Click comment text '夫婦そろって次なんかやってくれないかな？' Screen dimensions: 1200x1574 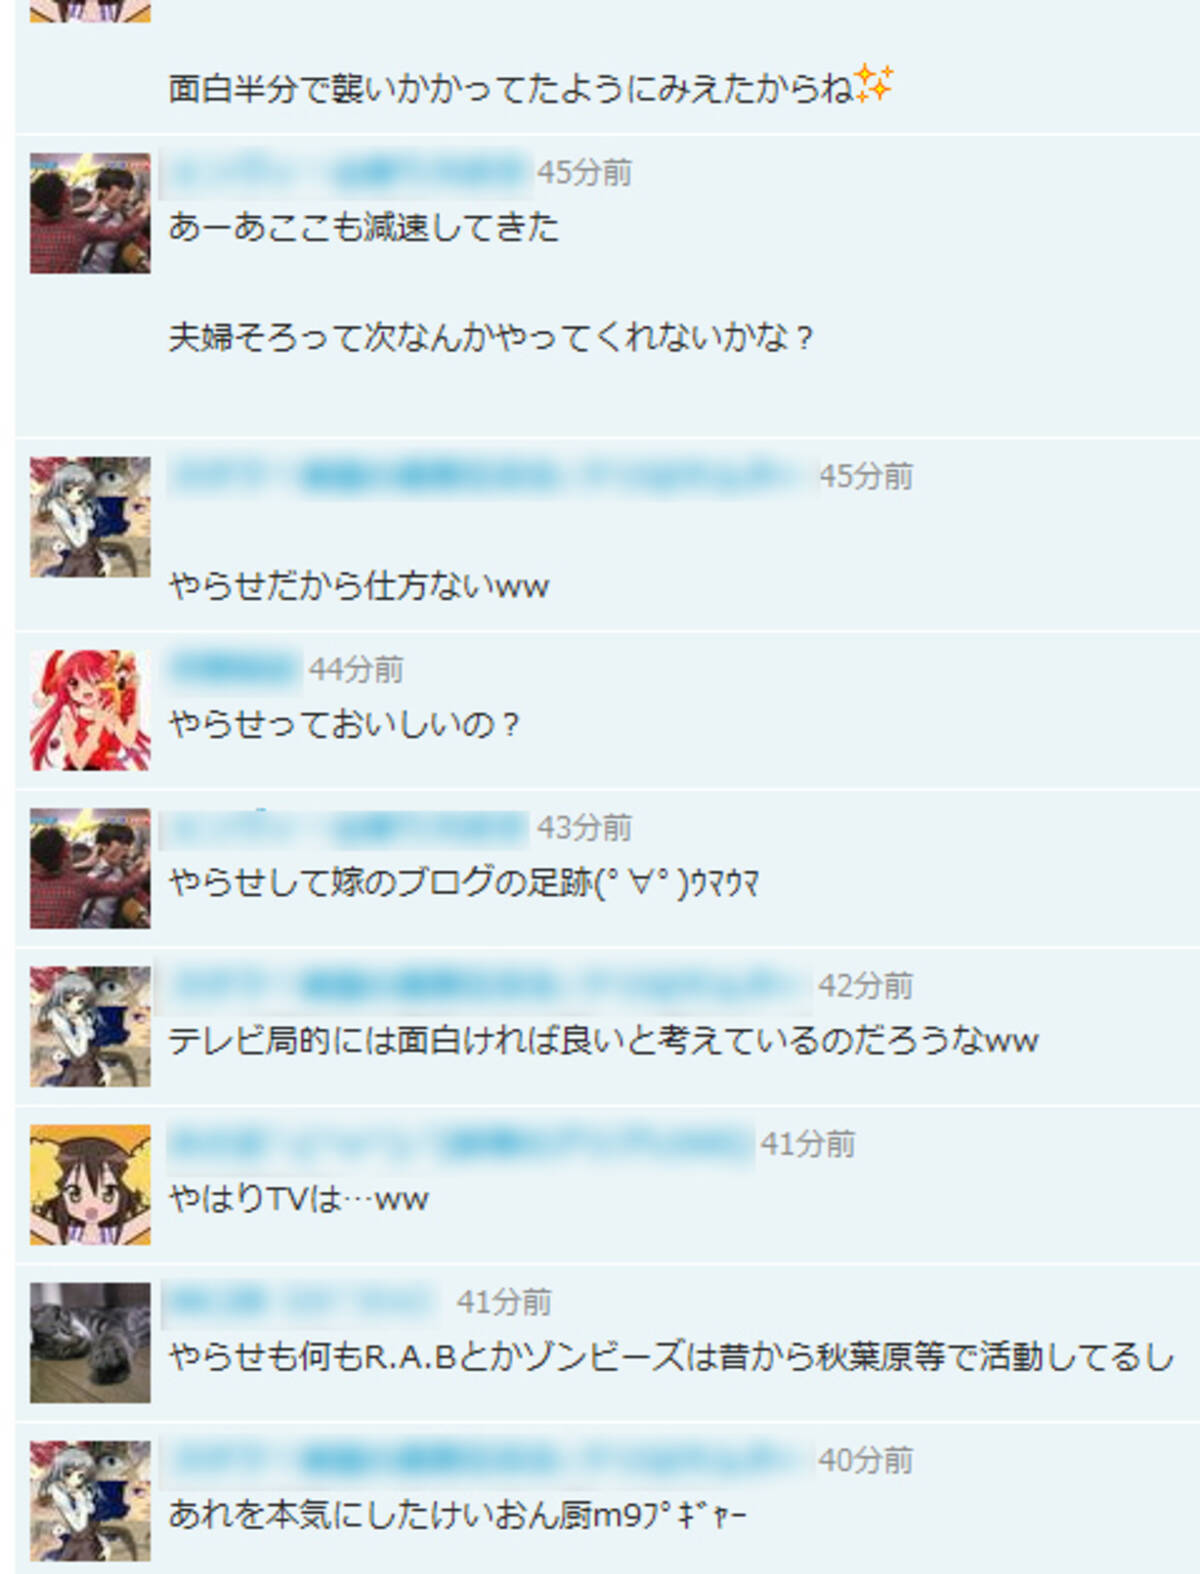491,337
